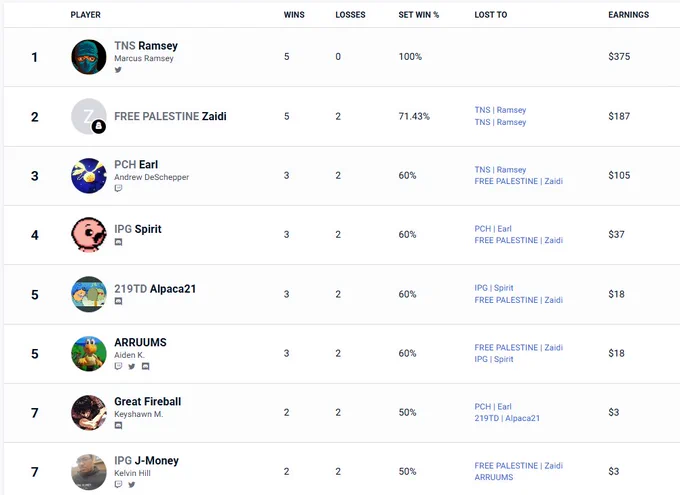Open ARRUUMS's Twitch icon

pos(118,366)
